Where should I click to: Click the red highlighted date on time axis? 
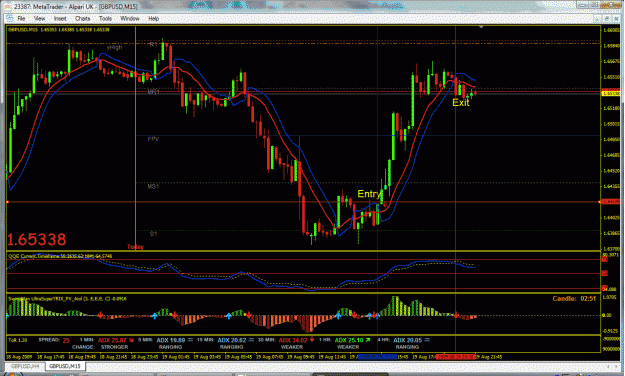(455, 357)
